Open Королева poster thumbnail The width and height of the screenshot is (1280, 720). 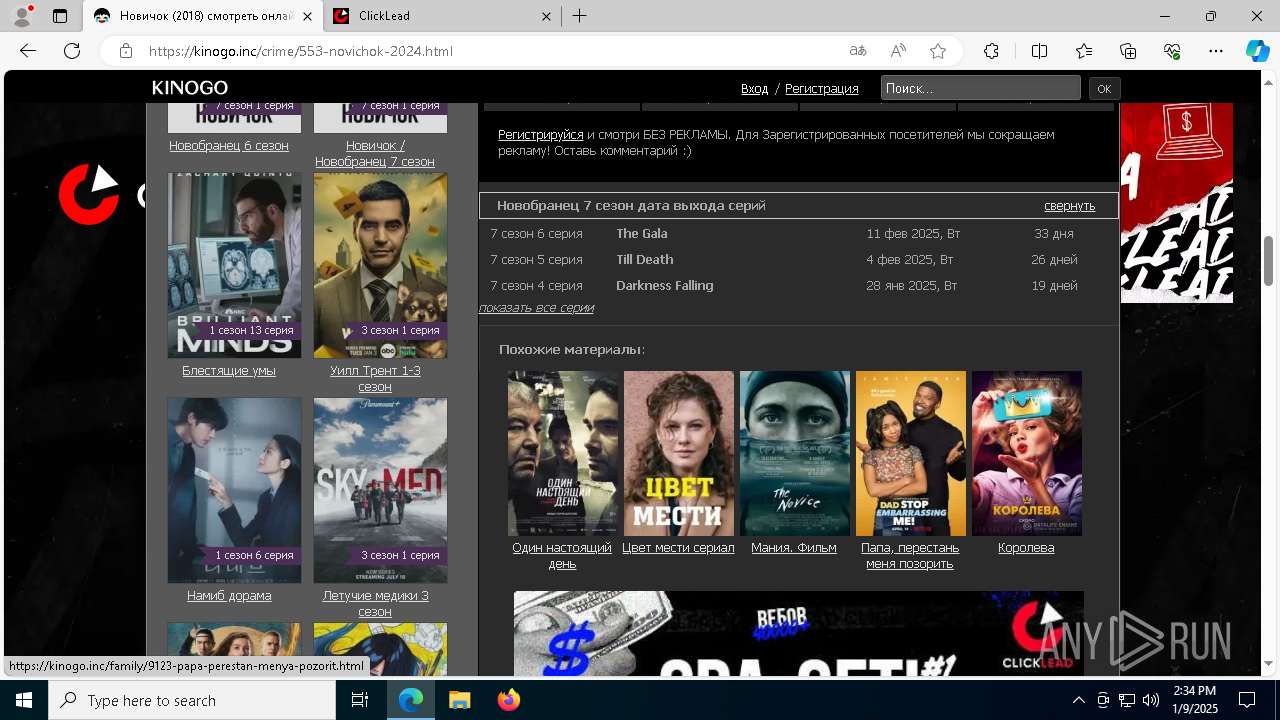(x=1027, y=453)
